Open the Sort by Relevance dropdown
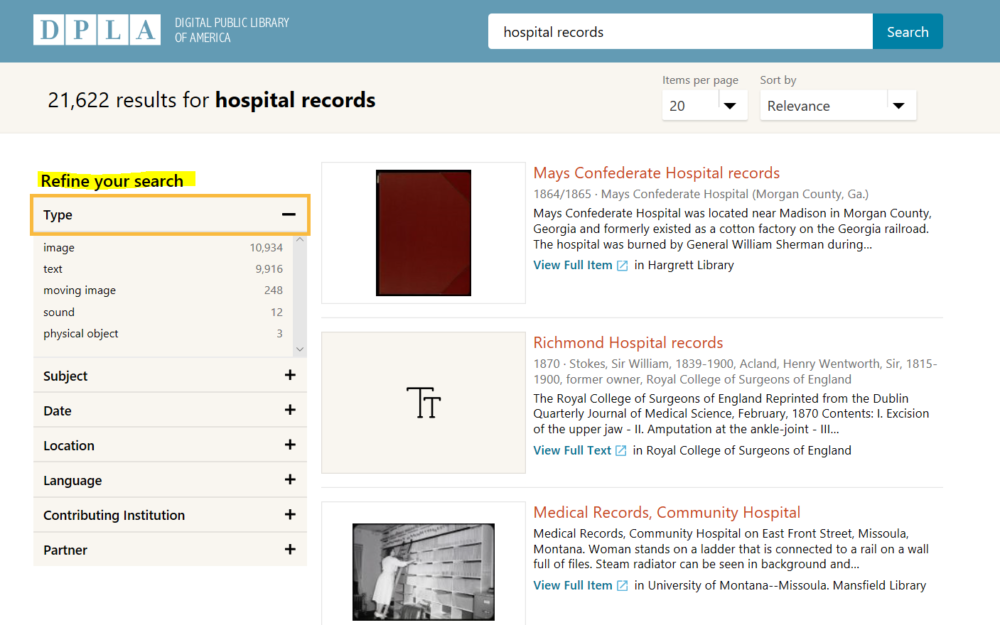Screen dimensions: 1000x625 click(x=837, y=104)
